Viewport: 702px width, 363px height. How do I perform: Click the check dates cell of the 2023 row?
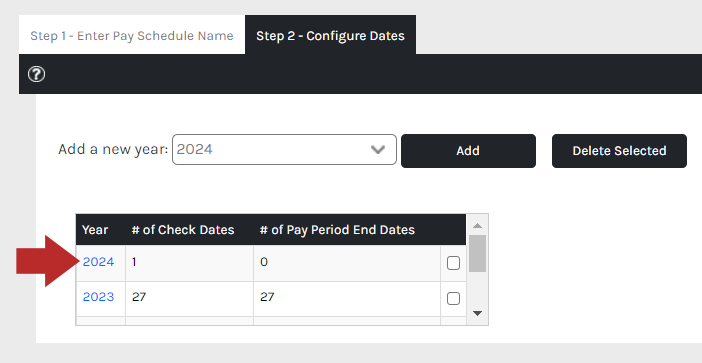189,299
